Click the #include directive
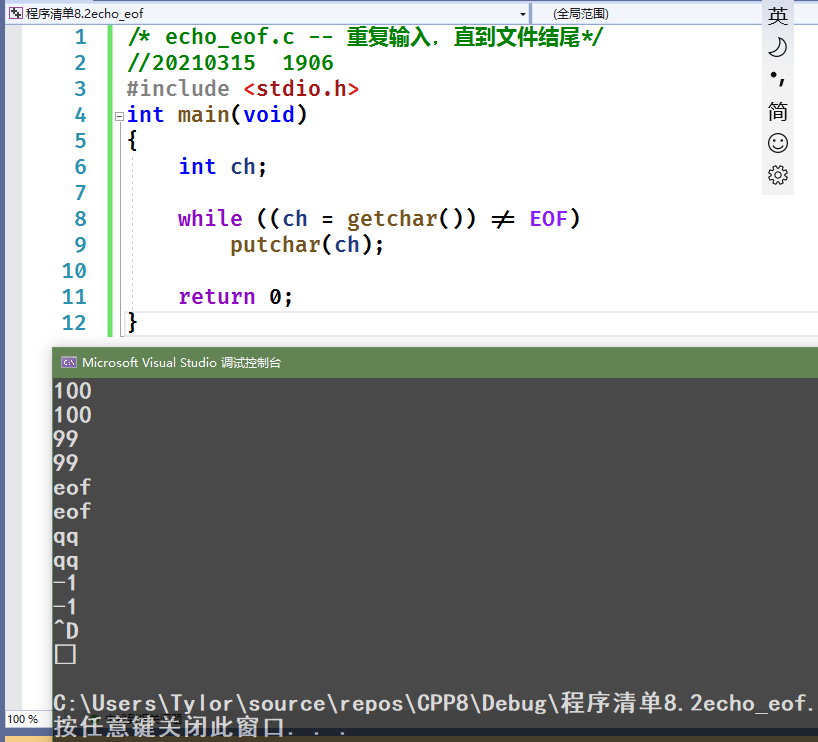 click(178, 89)
